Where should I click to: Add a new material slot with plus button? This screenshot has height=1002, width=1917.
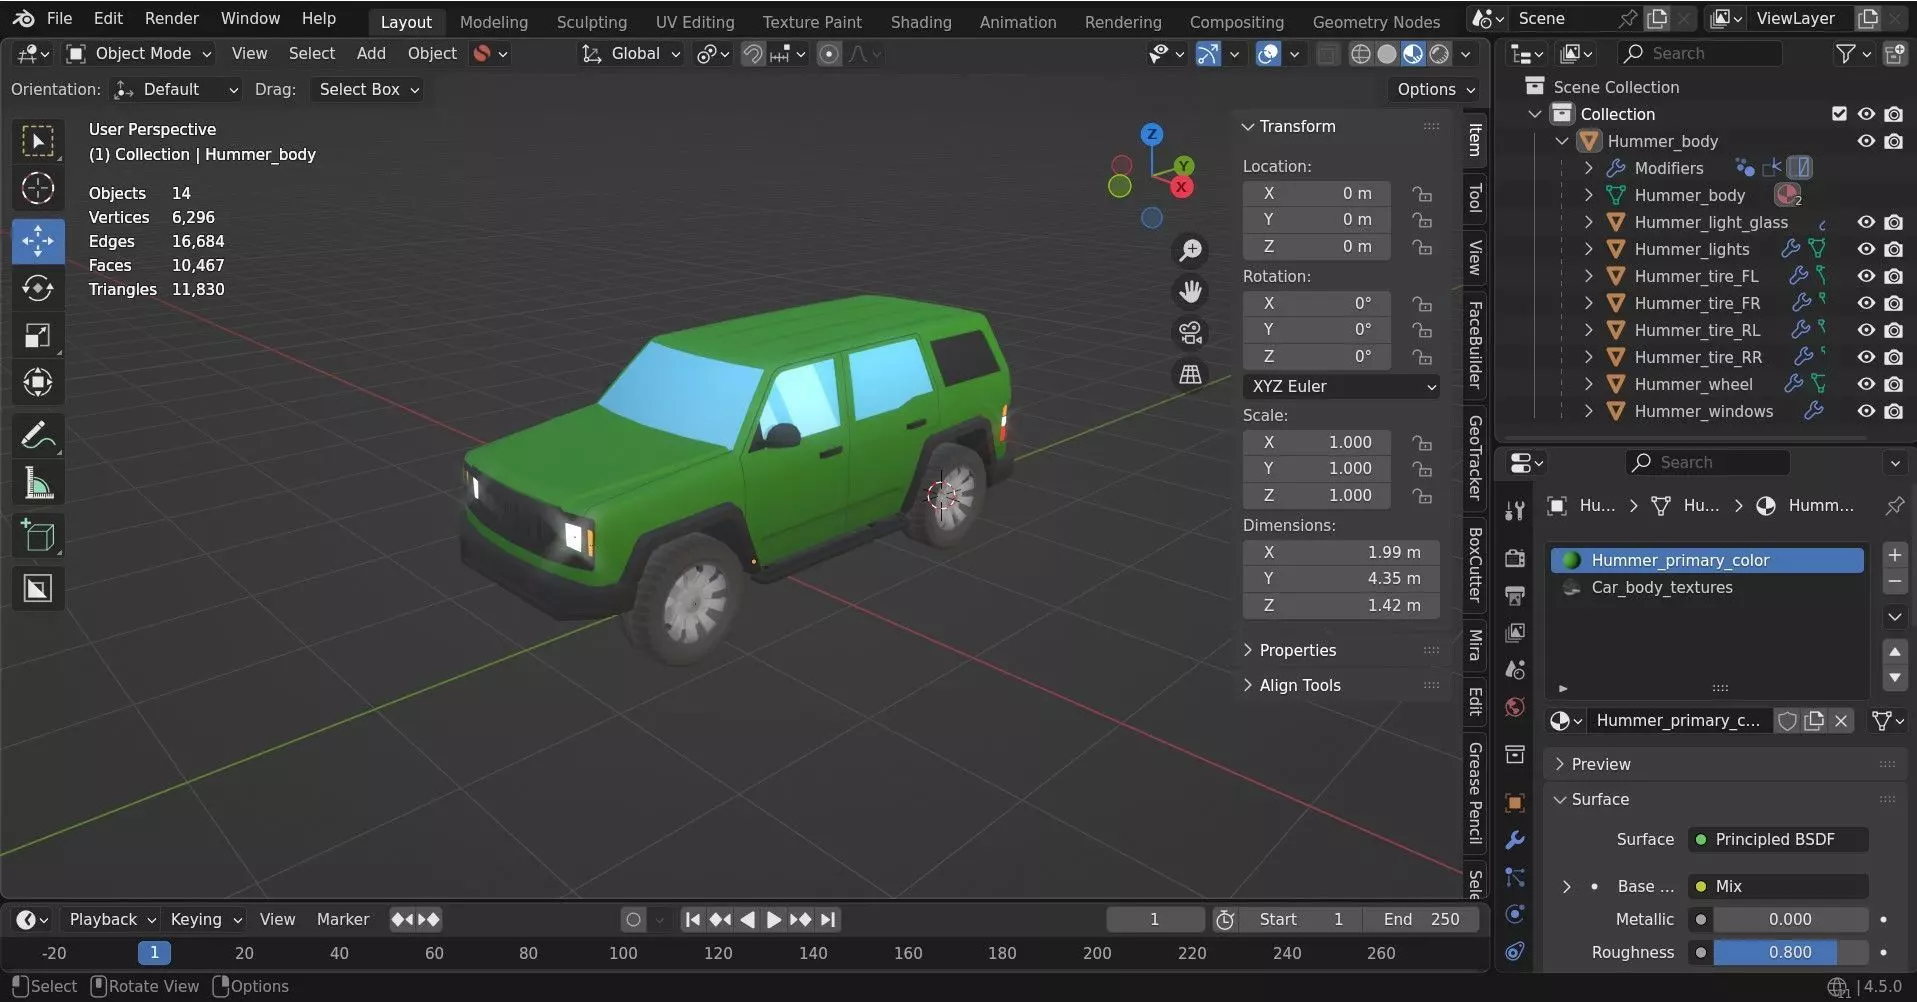1895,555
